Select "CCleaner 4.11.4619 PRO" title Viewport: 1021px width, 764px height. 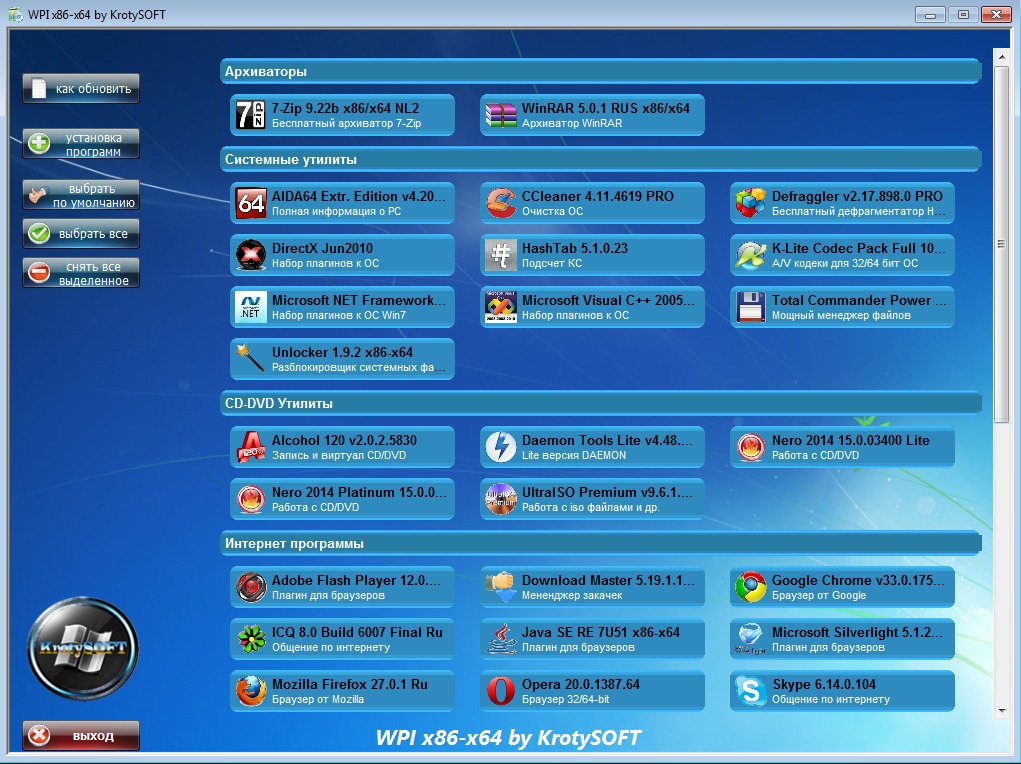click(x=598, y=196)
